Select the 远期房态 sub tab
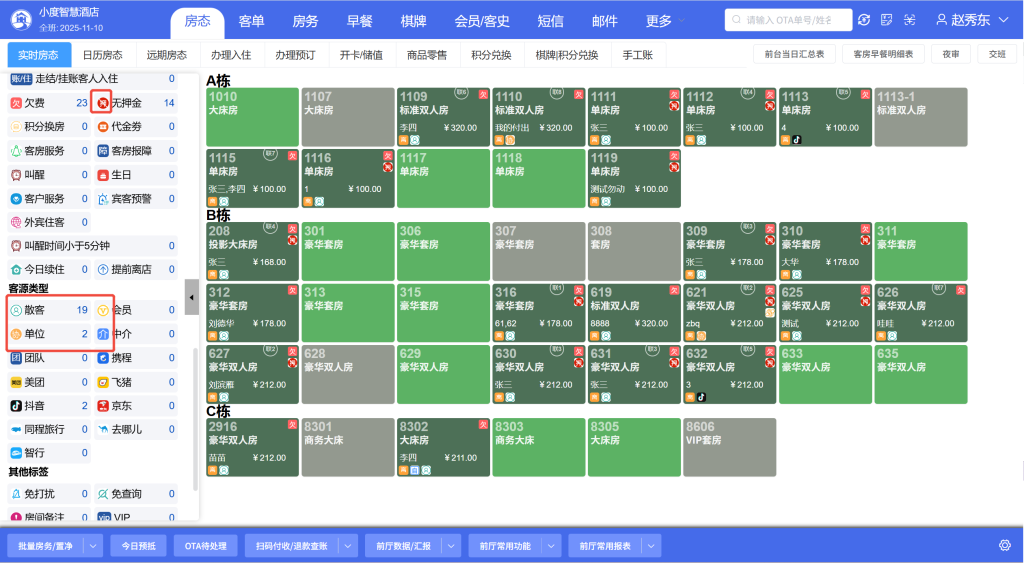This screenshot has height=563, width=1024. (x=167, y=55)
